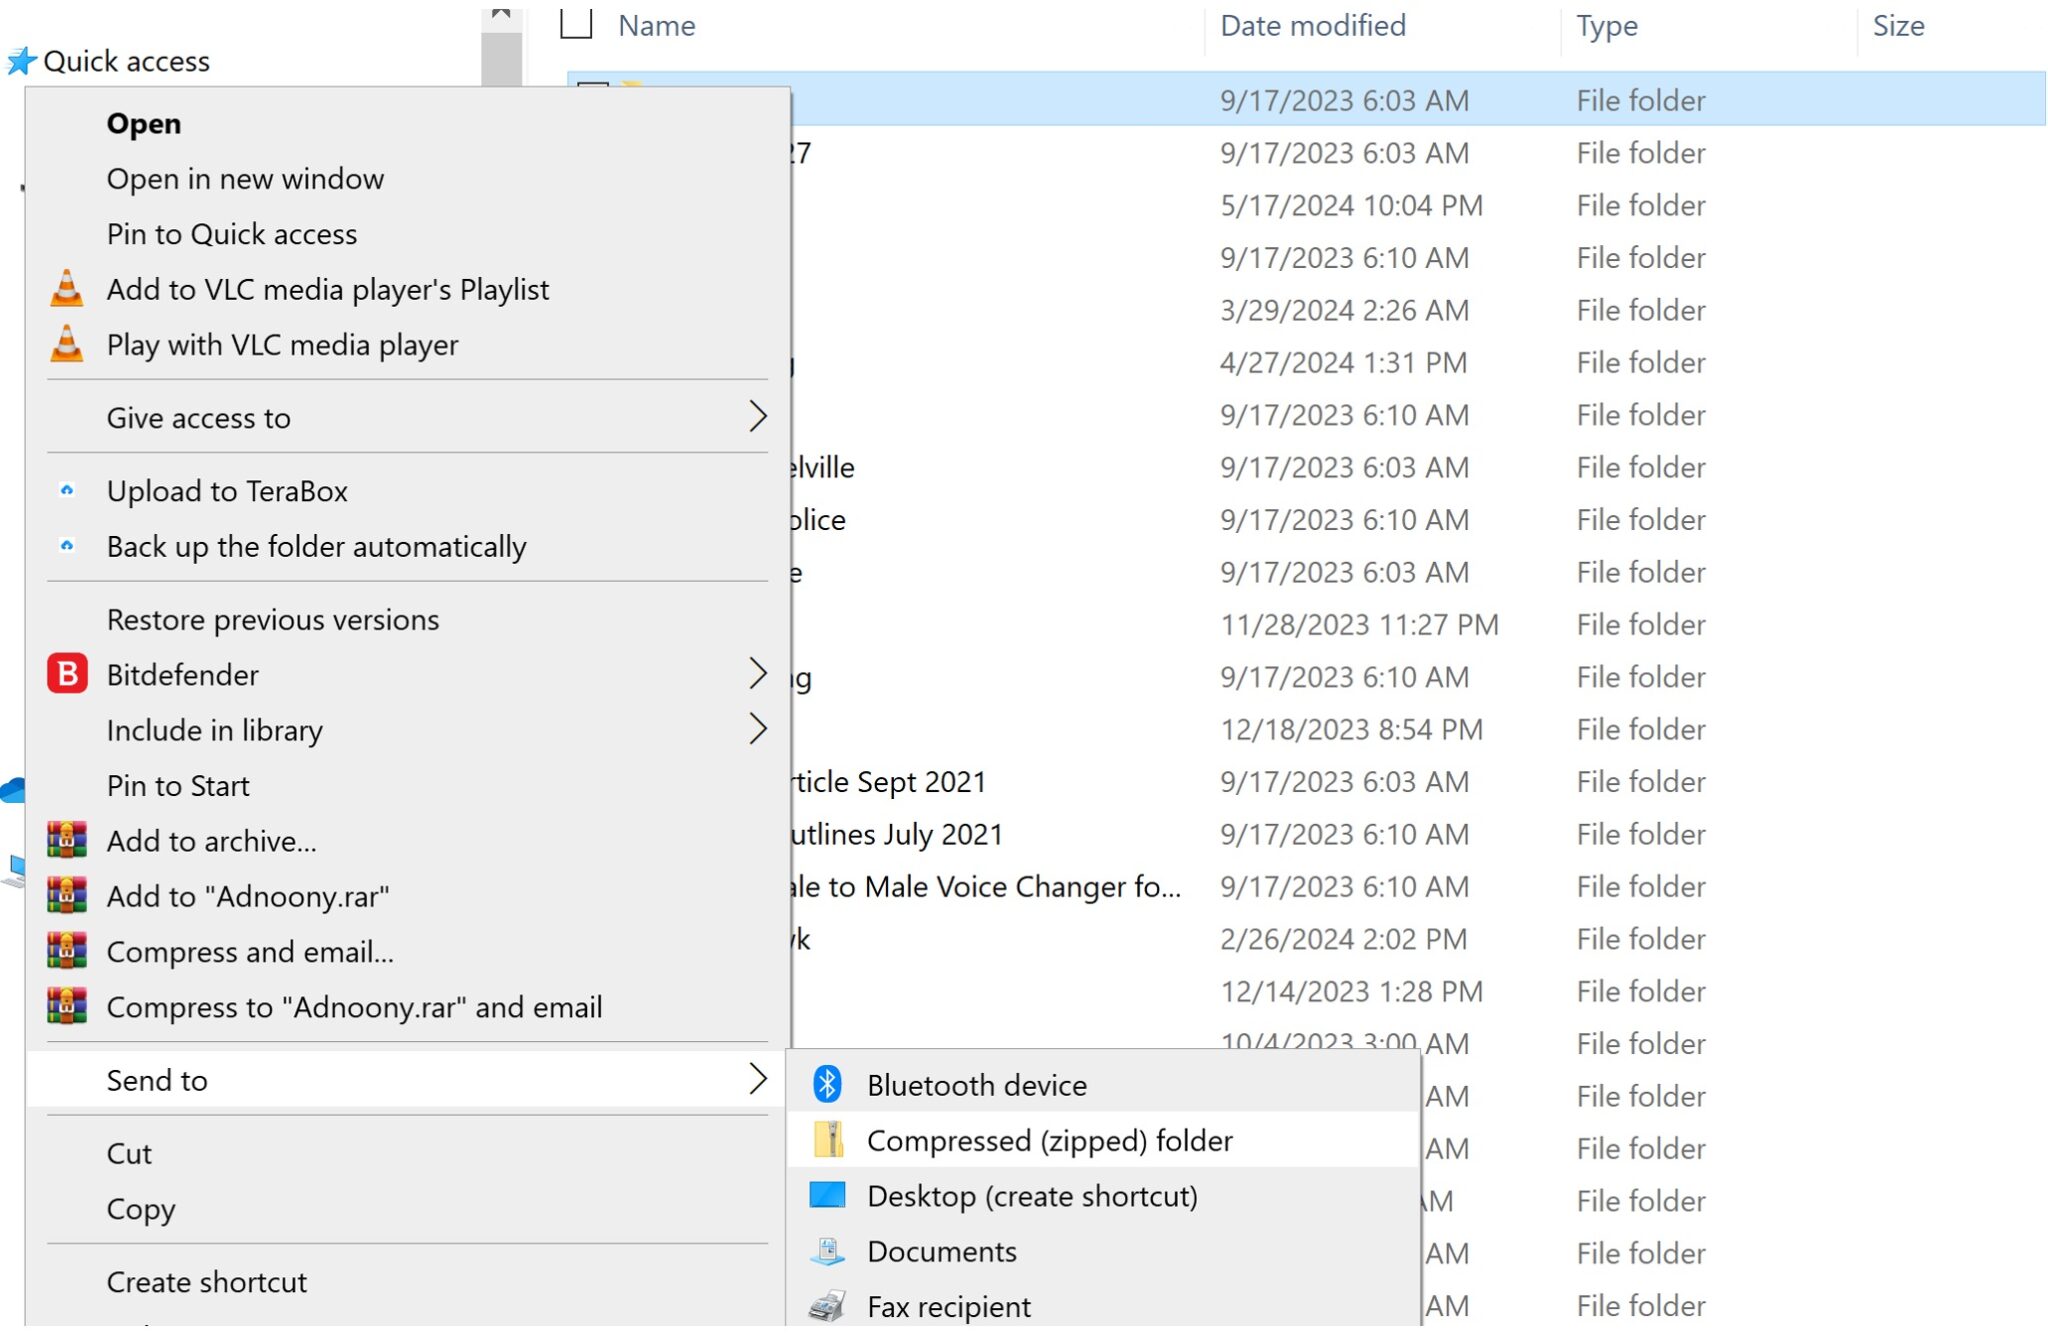Click the WinRAR icon beside Compress and email
This screenshot has width=2048, height=1333.
[66, 952]
